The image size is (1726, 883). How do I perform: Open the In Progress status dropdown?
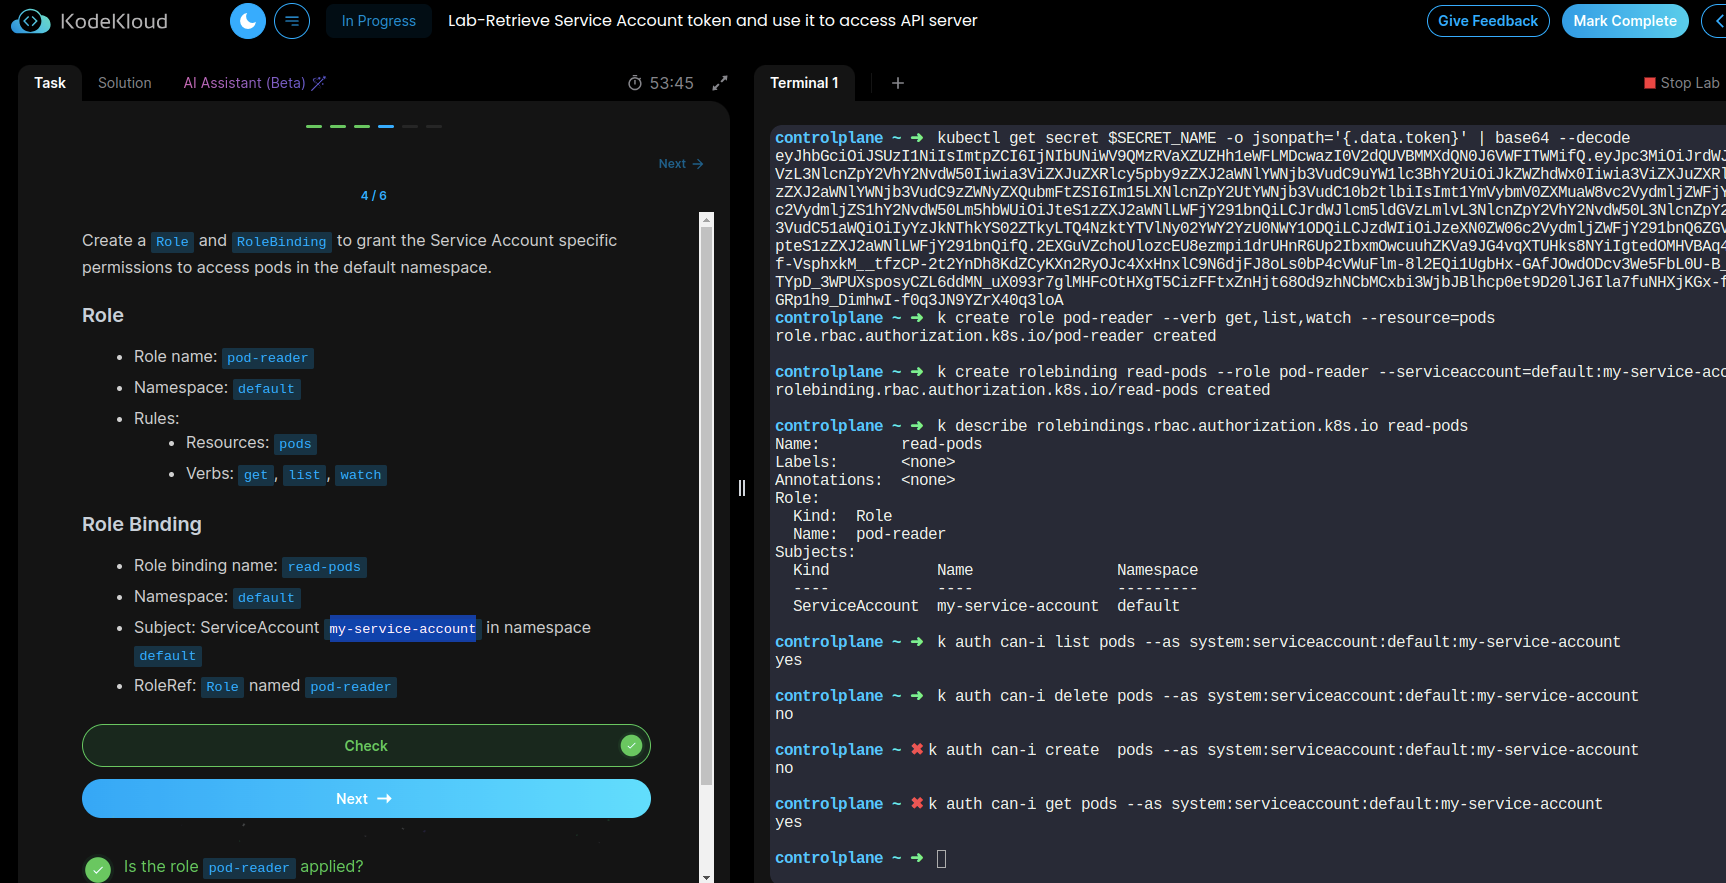click(378, 21)
